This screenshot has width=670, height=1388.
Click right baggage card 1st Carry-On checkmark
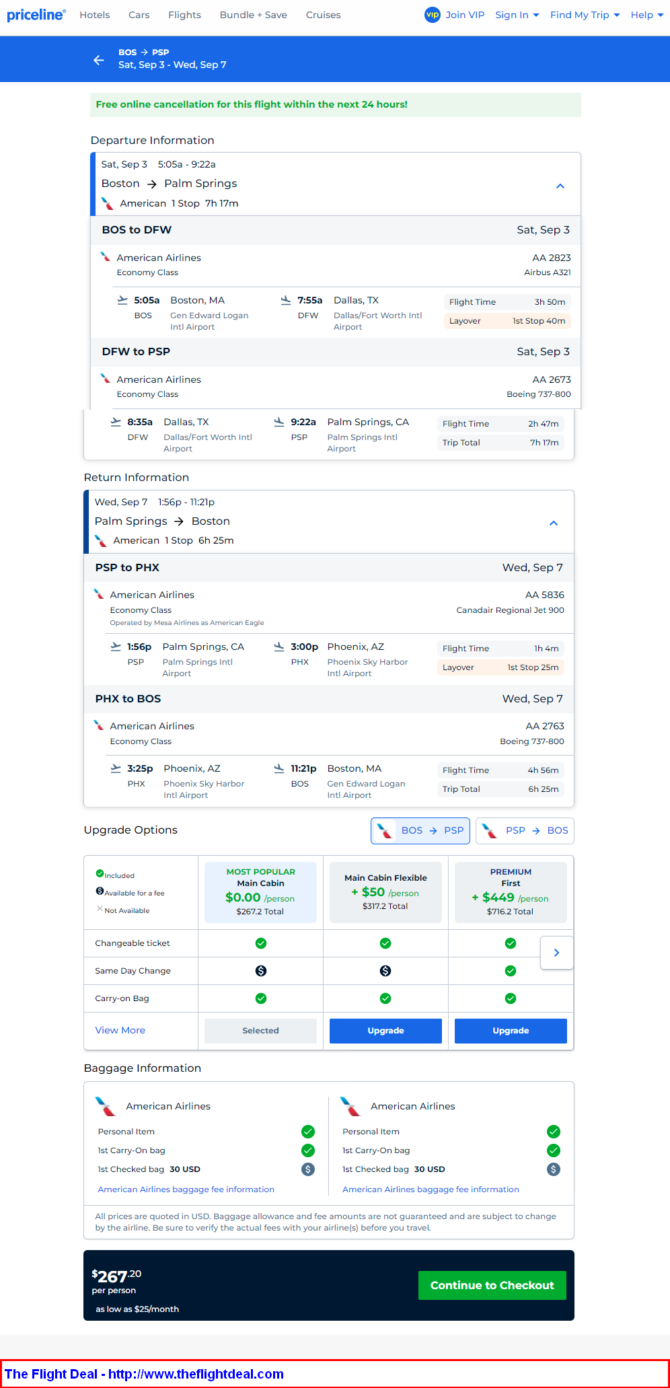553,1150
